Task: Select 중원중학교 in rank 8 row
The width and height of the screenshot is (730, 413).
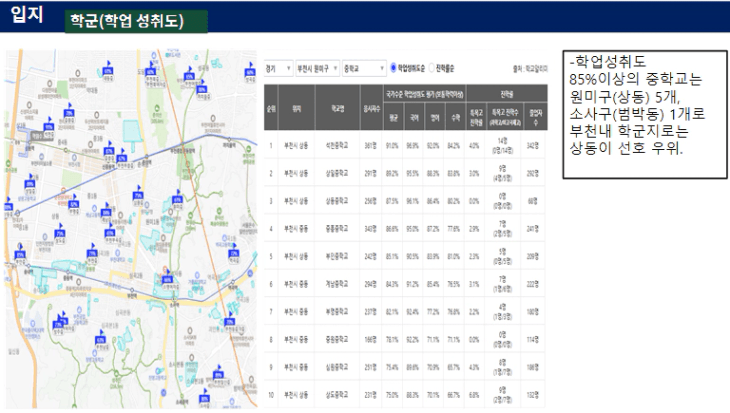Action: pyautogui.click(x=337, y=339)
